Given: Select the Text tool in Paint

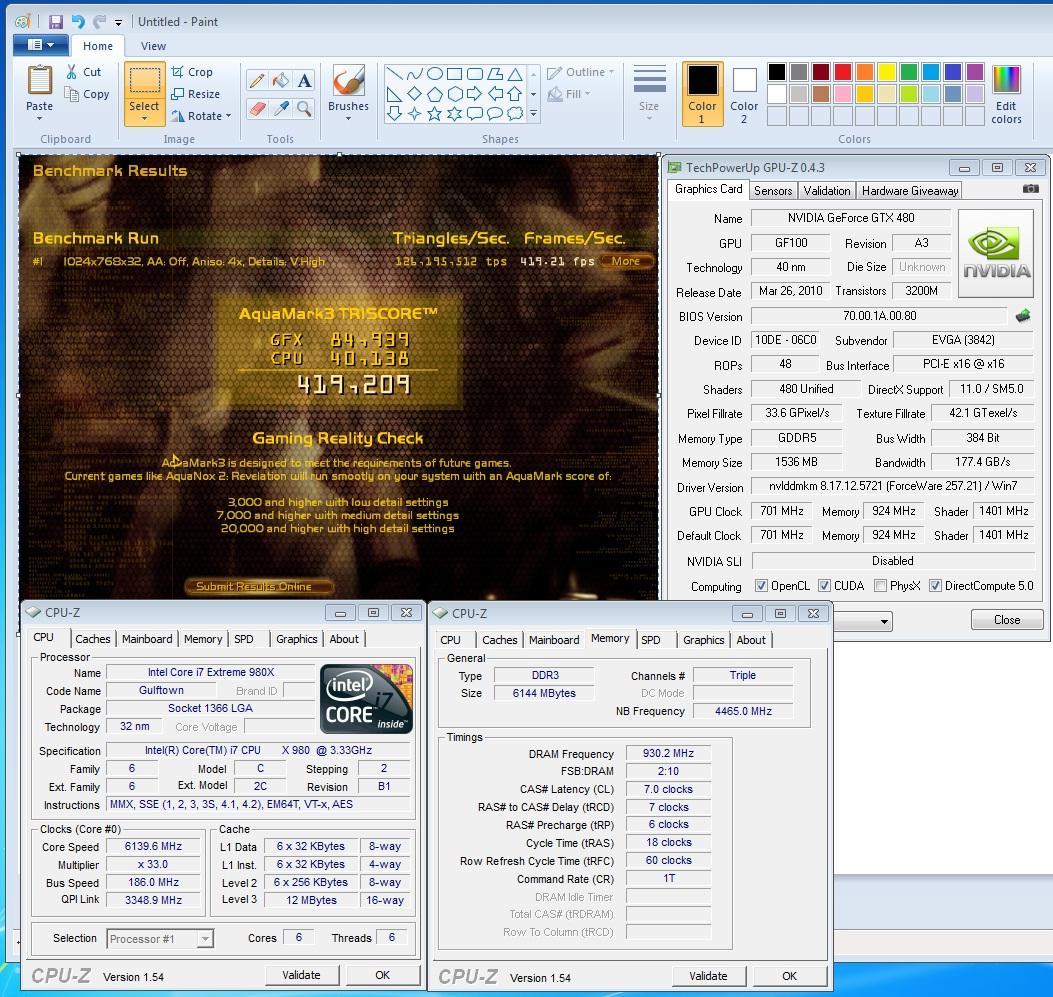Looking at the screenshot, I should (x=304, y=81).
